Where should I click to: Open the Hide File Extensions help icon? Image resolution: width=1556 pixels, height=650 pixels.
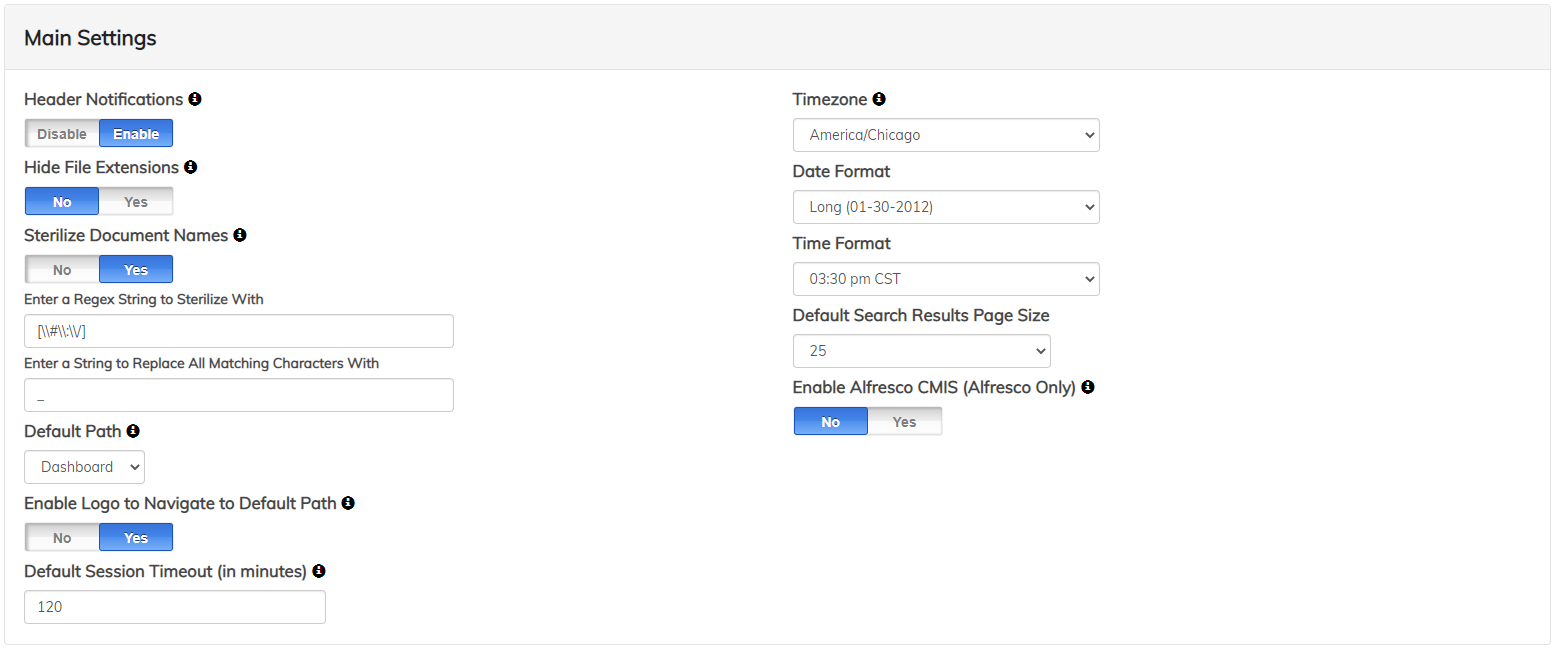tap(191, 167)
